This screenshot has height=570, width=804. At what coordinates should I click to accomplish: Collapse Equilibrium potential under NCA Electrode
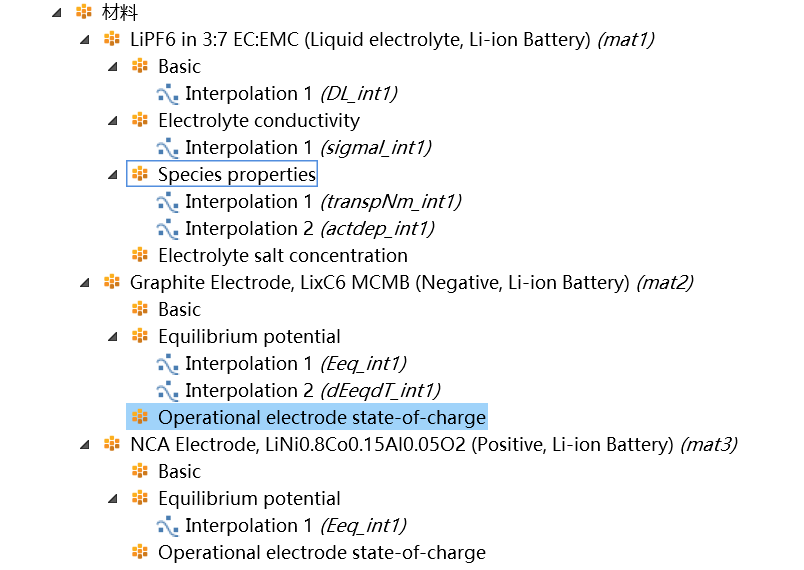[x=112, y=499]
